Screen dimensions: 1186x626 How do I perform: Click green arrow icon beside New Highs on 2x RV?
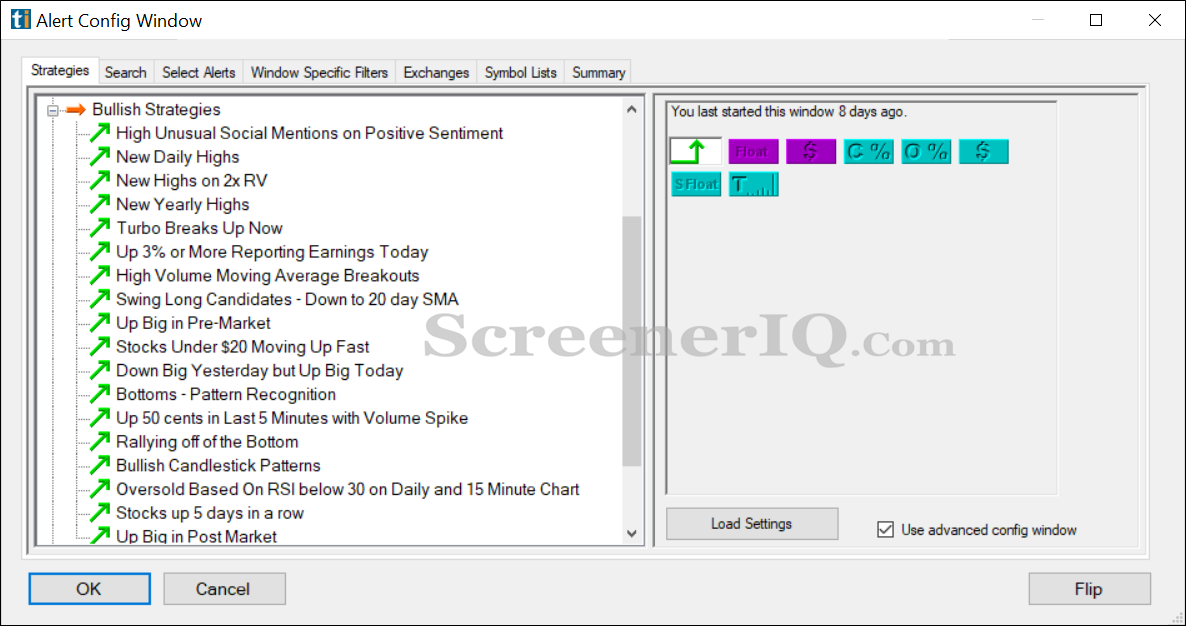coord(99,181)
